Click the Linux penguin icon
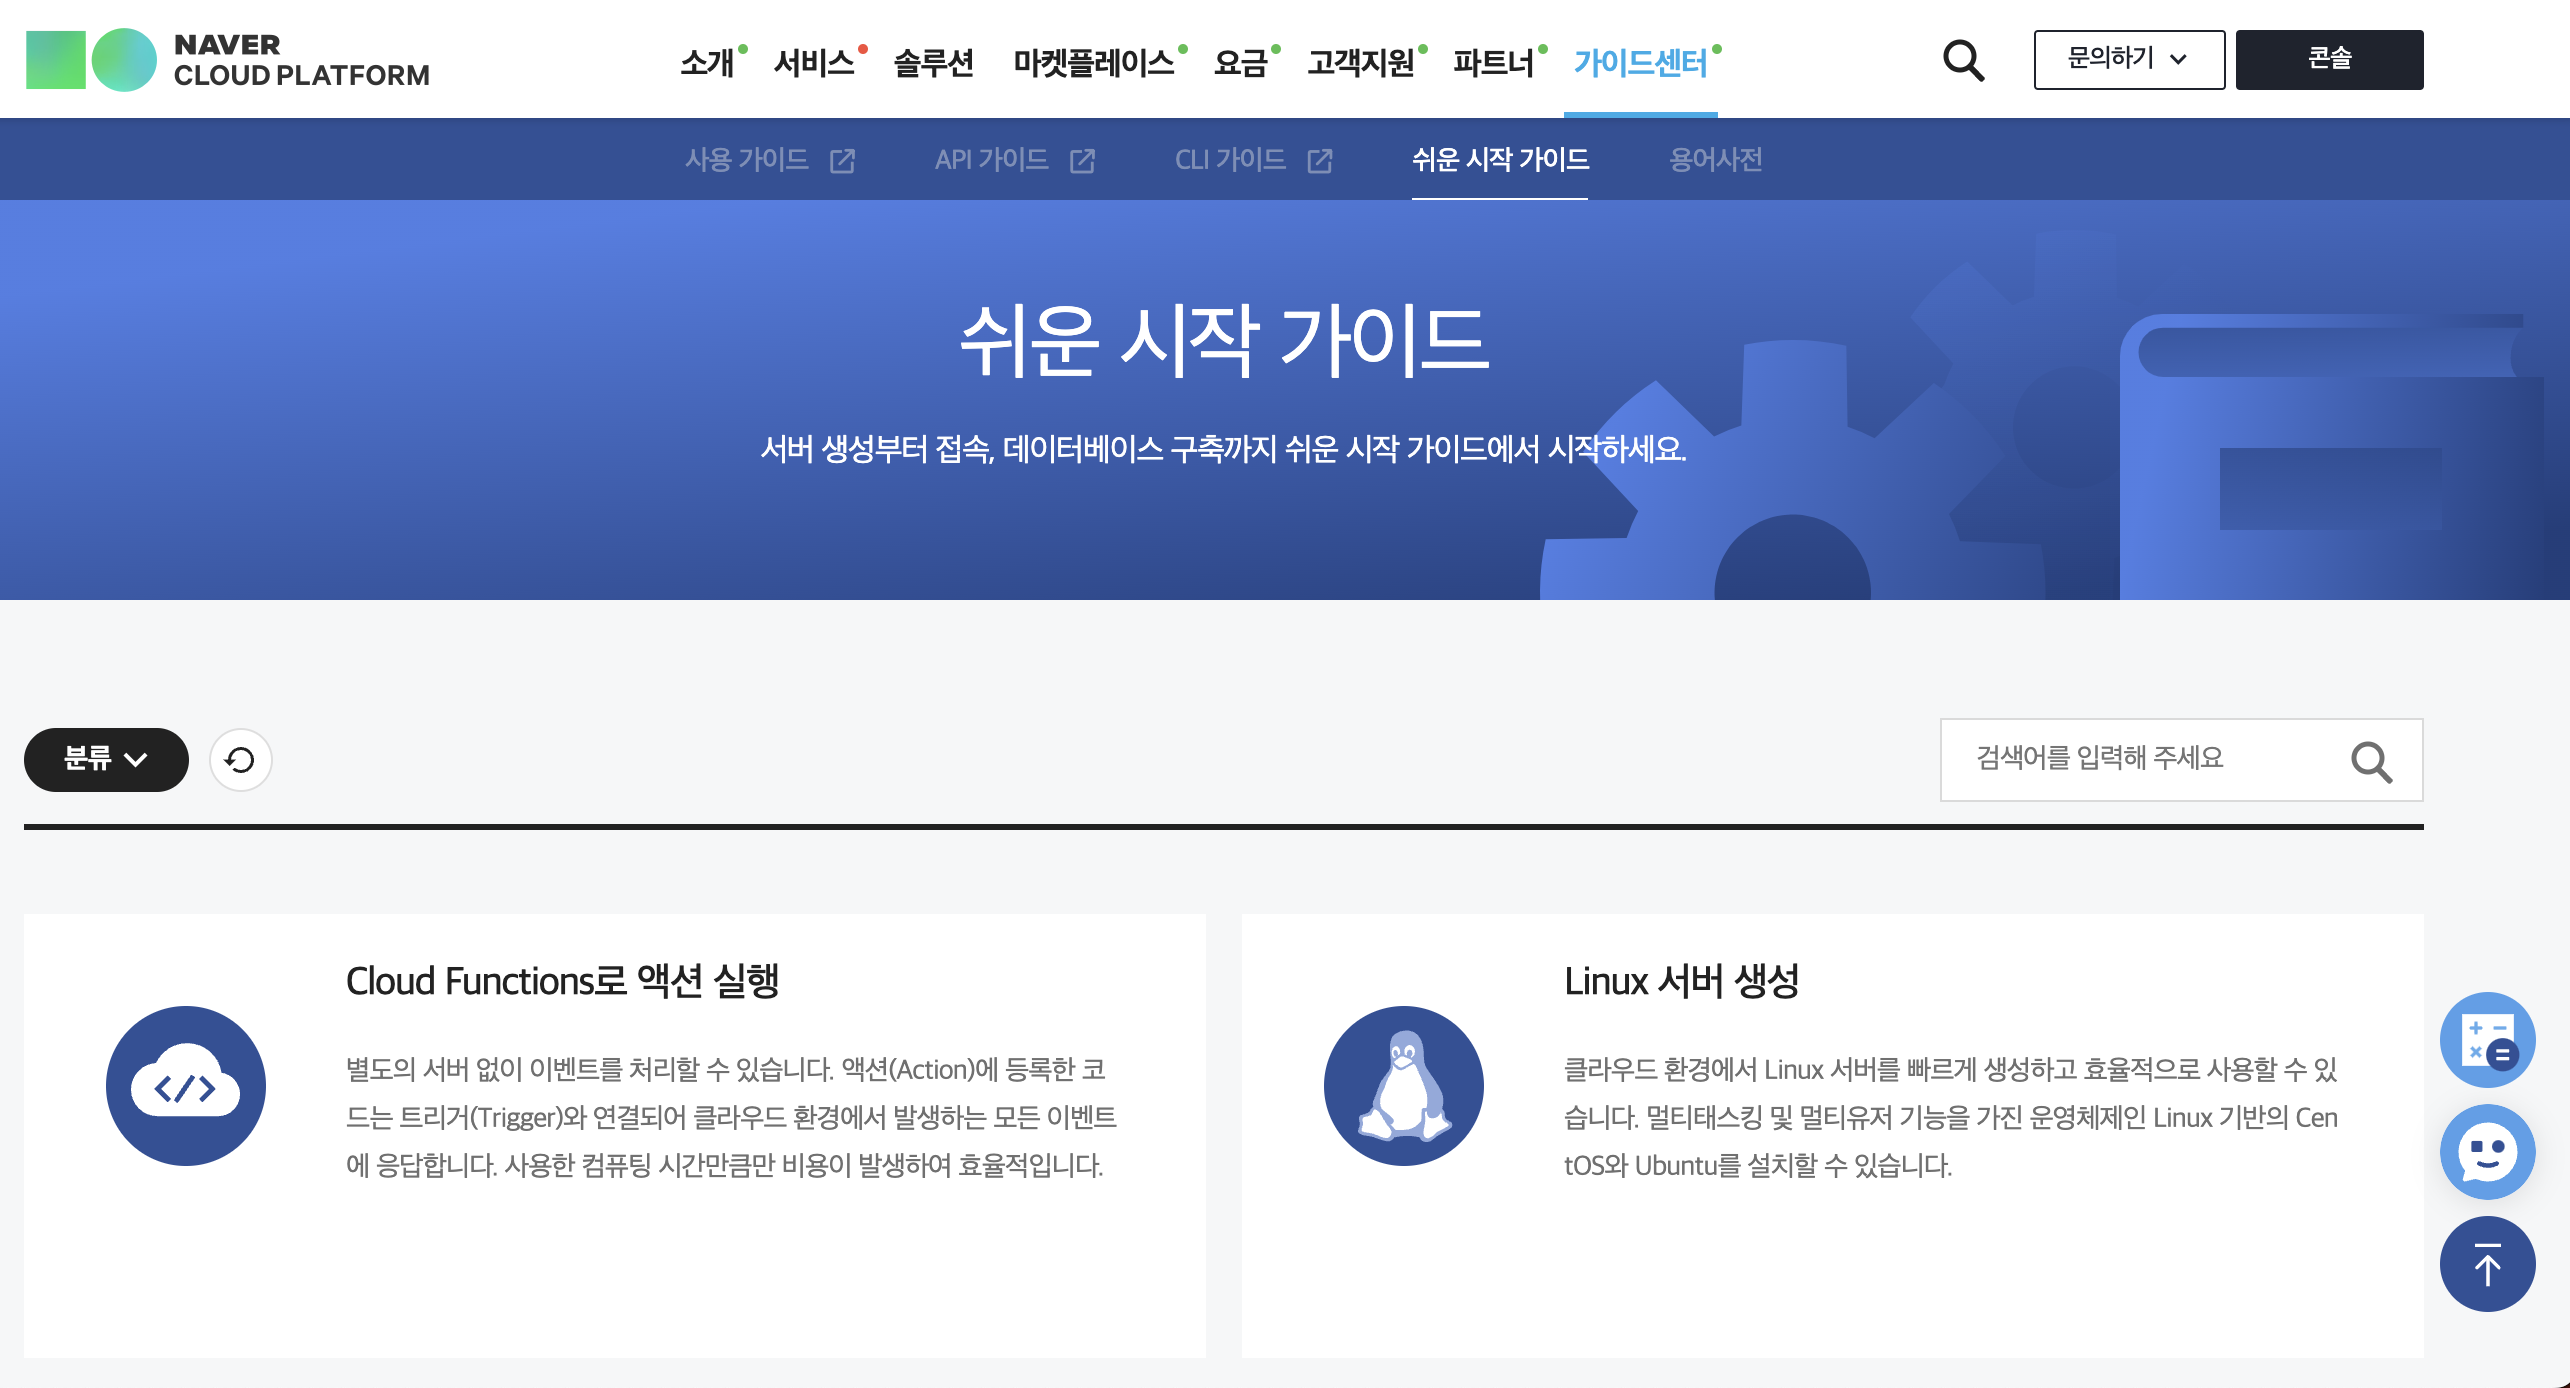The height and width of the screenshot is (1388, 2570). click(x=1403, y=1086)
